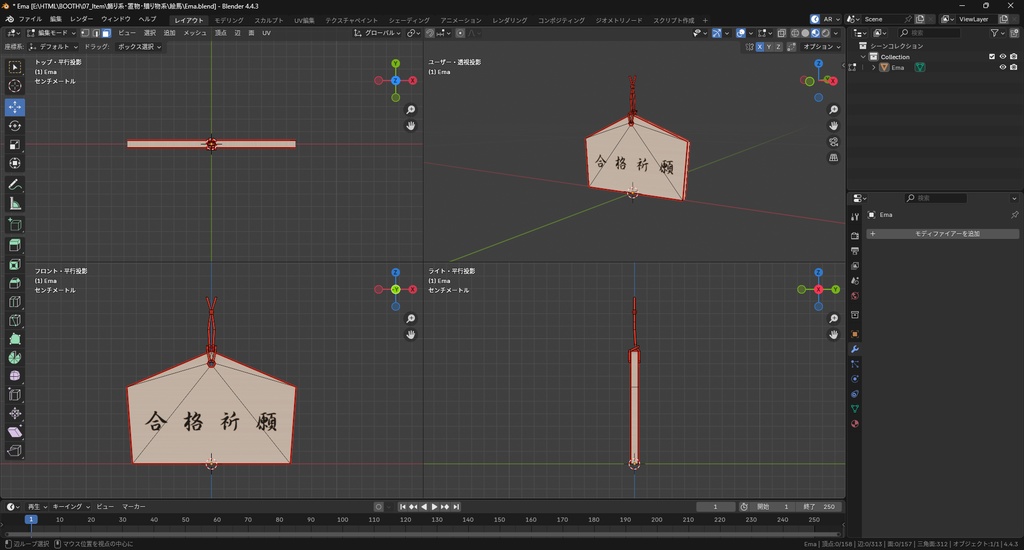Uncheck the Collection exclude checkbox

pos(991,57)
